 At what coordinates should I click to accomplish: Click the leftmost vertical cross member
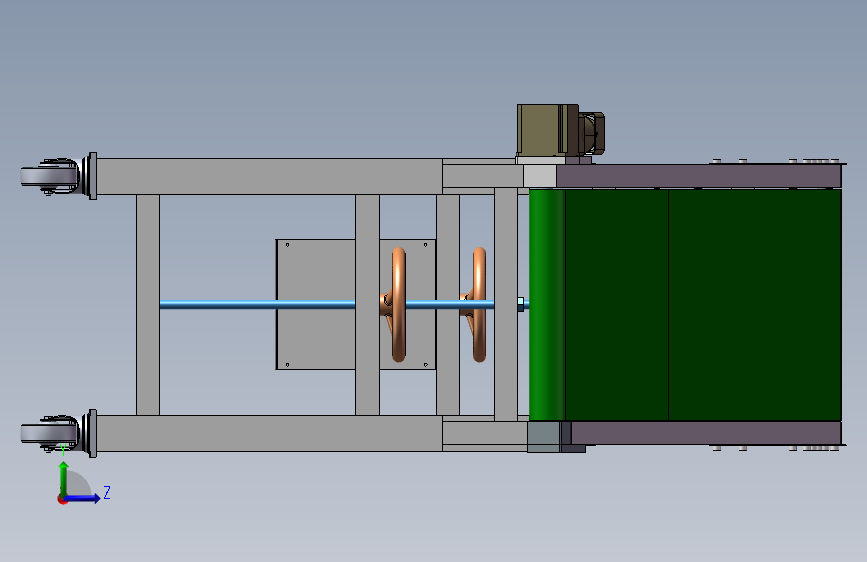pos(148,305)
